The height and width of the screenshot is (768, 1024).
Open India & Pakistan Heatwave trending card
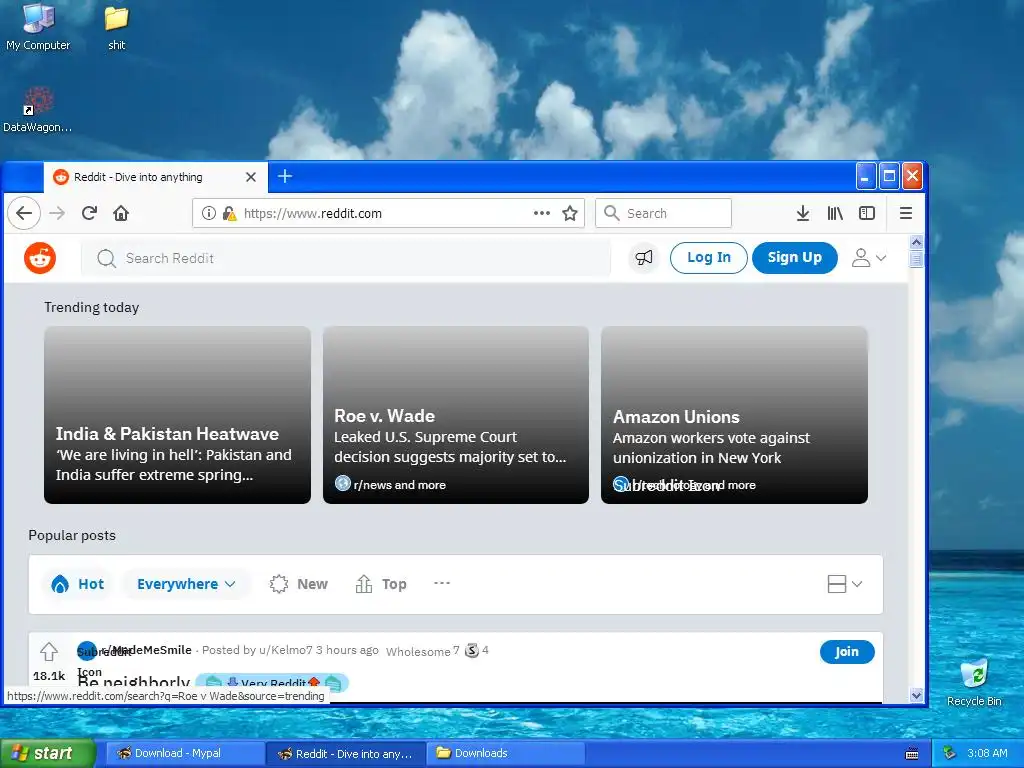178,415
